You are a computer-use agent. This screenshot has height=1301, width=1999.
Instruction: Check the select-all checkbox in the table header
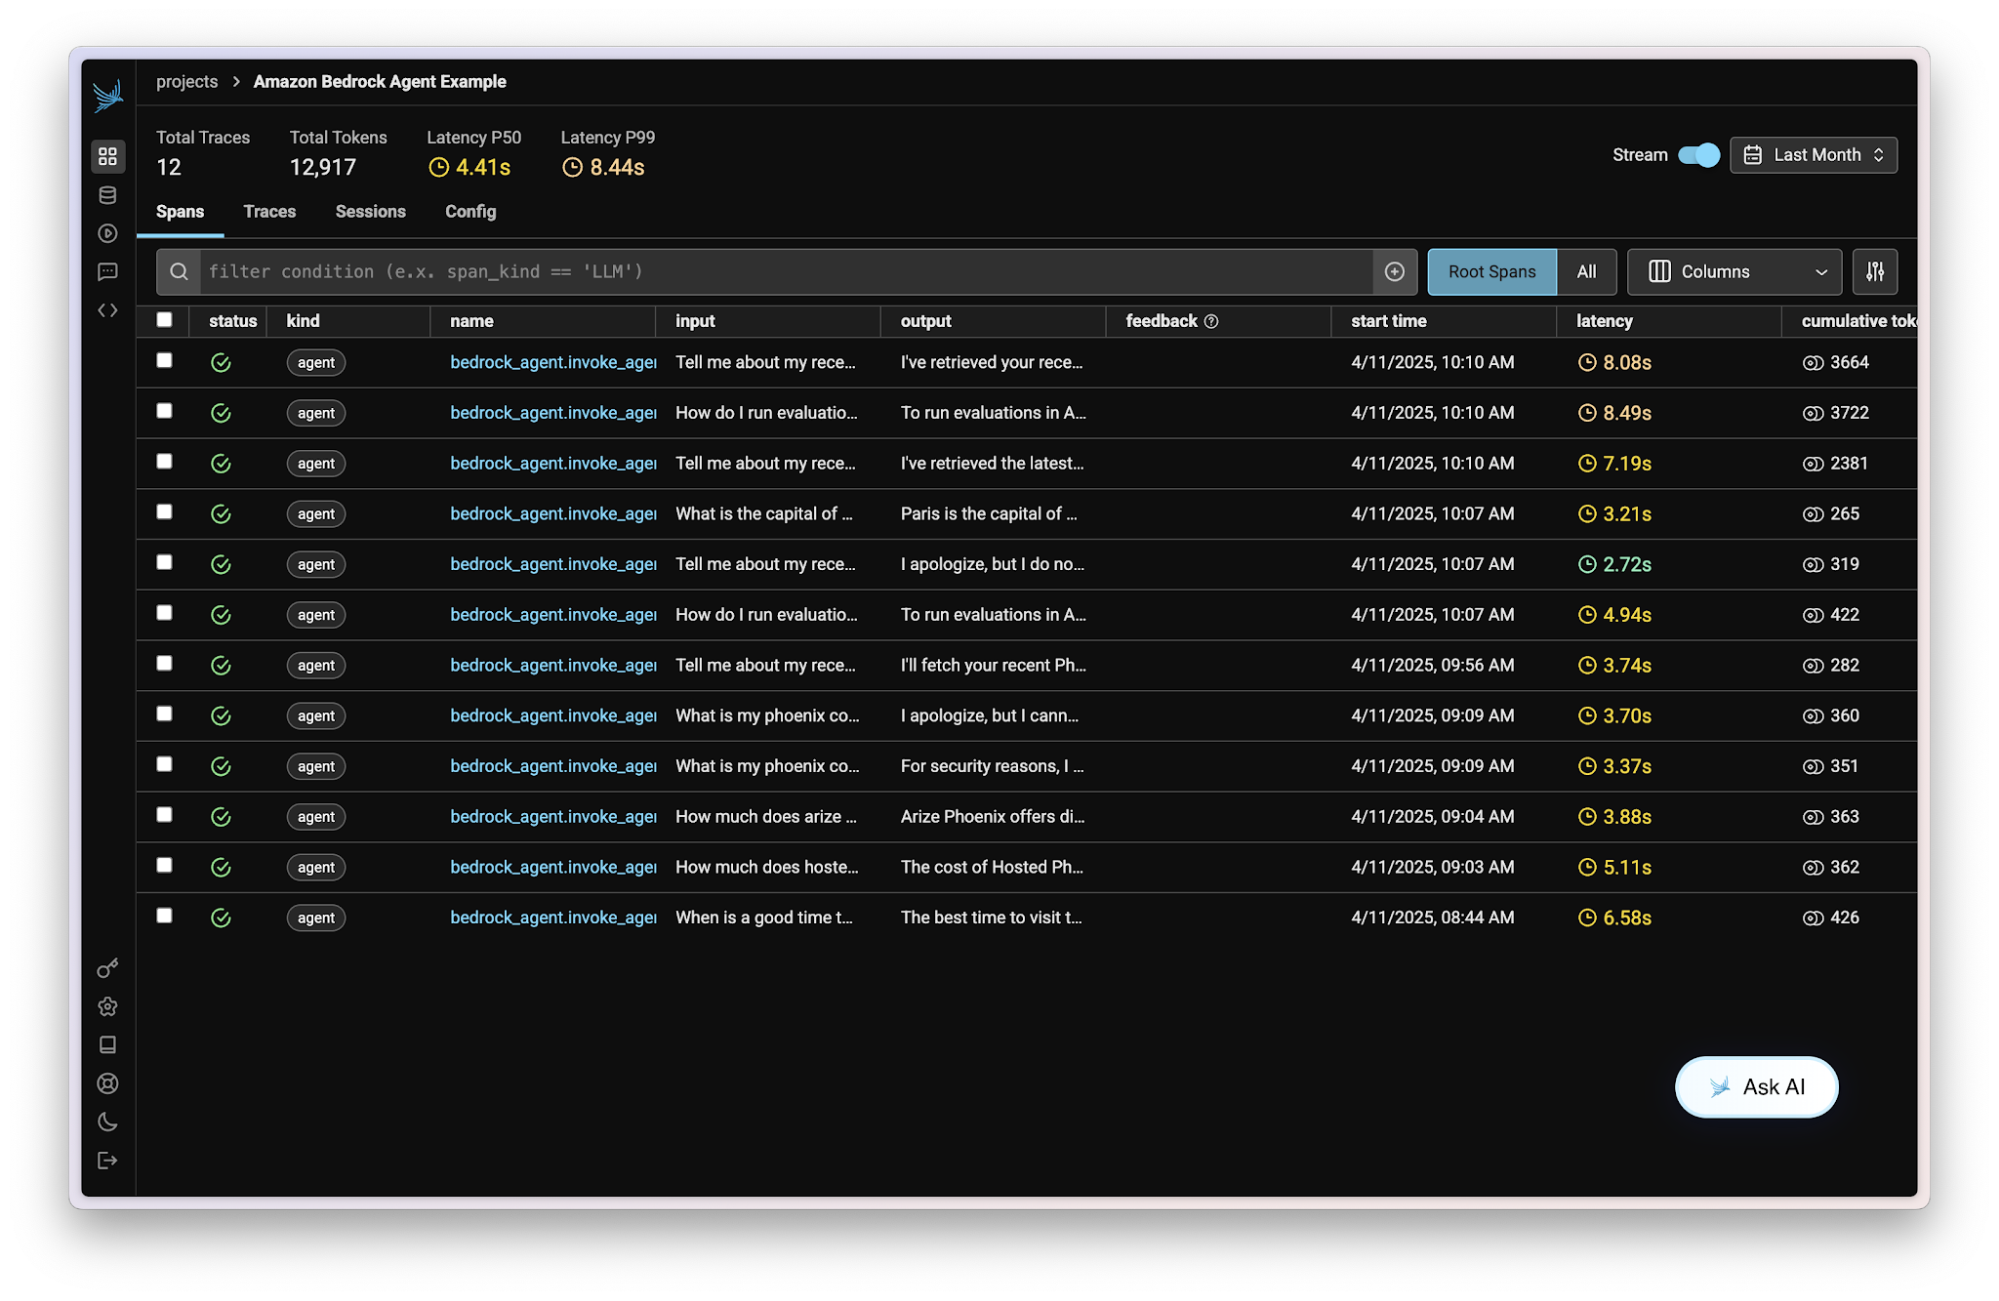(x=164, y=319)
